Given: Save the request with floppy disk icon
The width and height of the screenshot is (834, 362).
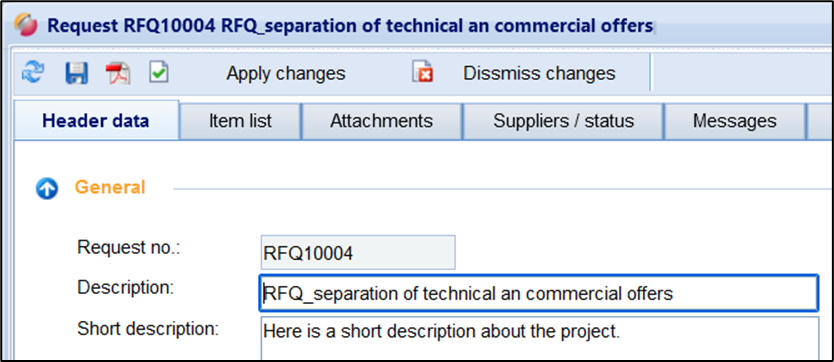Looking at the screenshot, I should click(76, 73).
